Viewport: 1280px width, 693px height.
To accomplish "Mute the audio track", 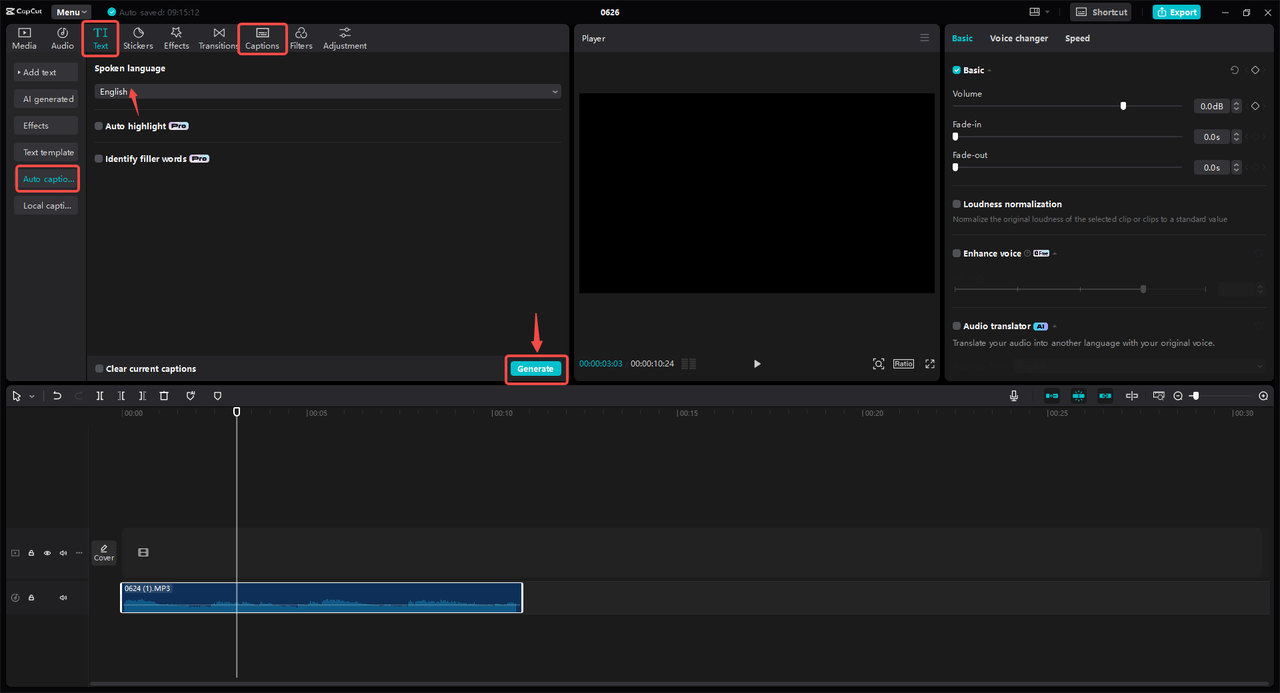I will pos(63,598).
